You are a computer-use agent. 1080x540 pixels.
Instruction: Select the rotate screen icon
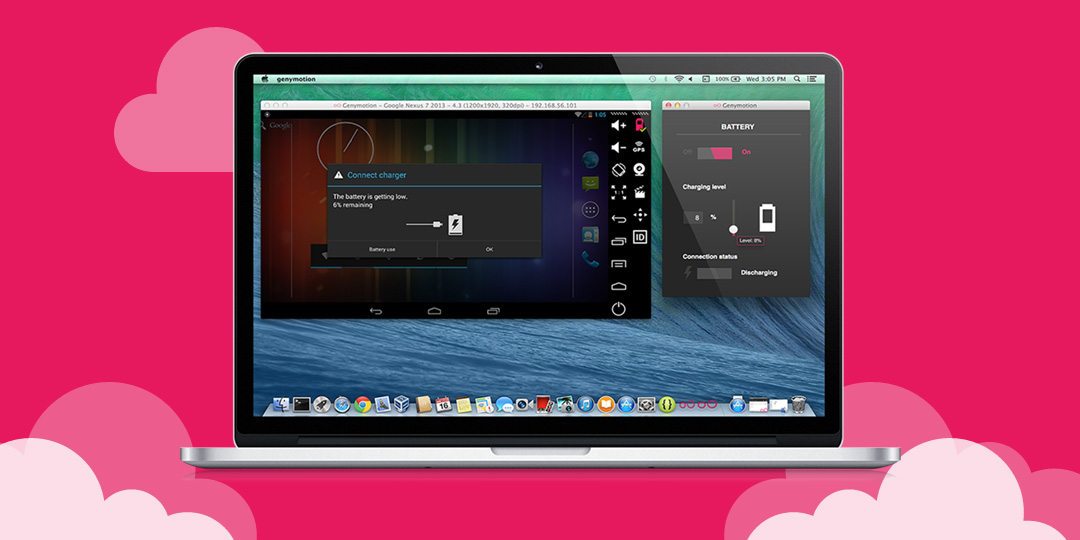[619, 169]
